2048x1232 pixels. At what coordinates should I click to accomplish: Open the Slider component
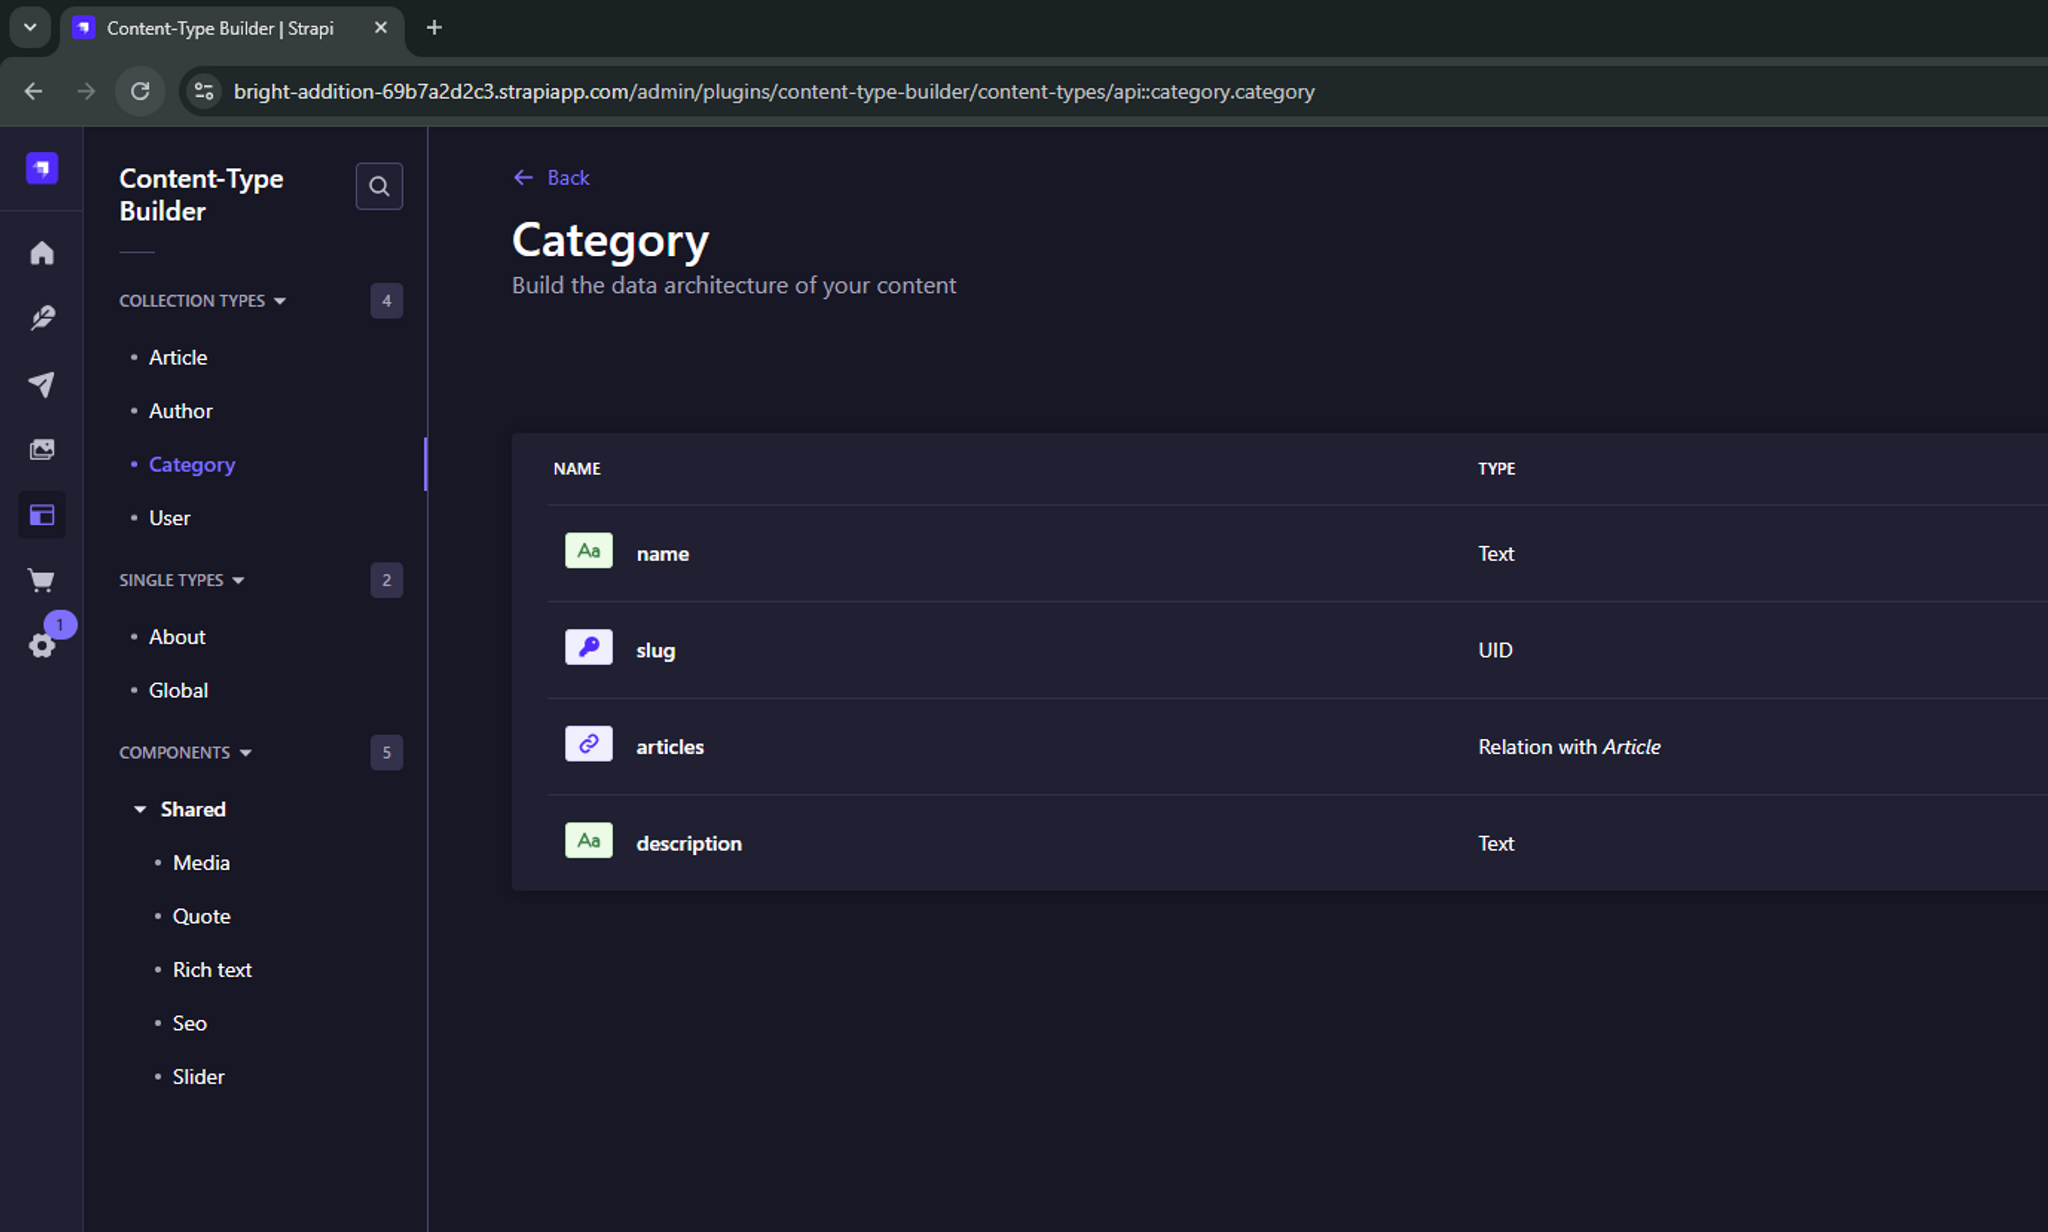pyautogui.click(x=198, y=1077)
